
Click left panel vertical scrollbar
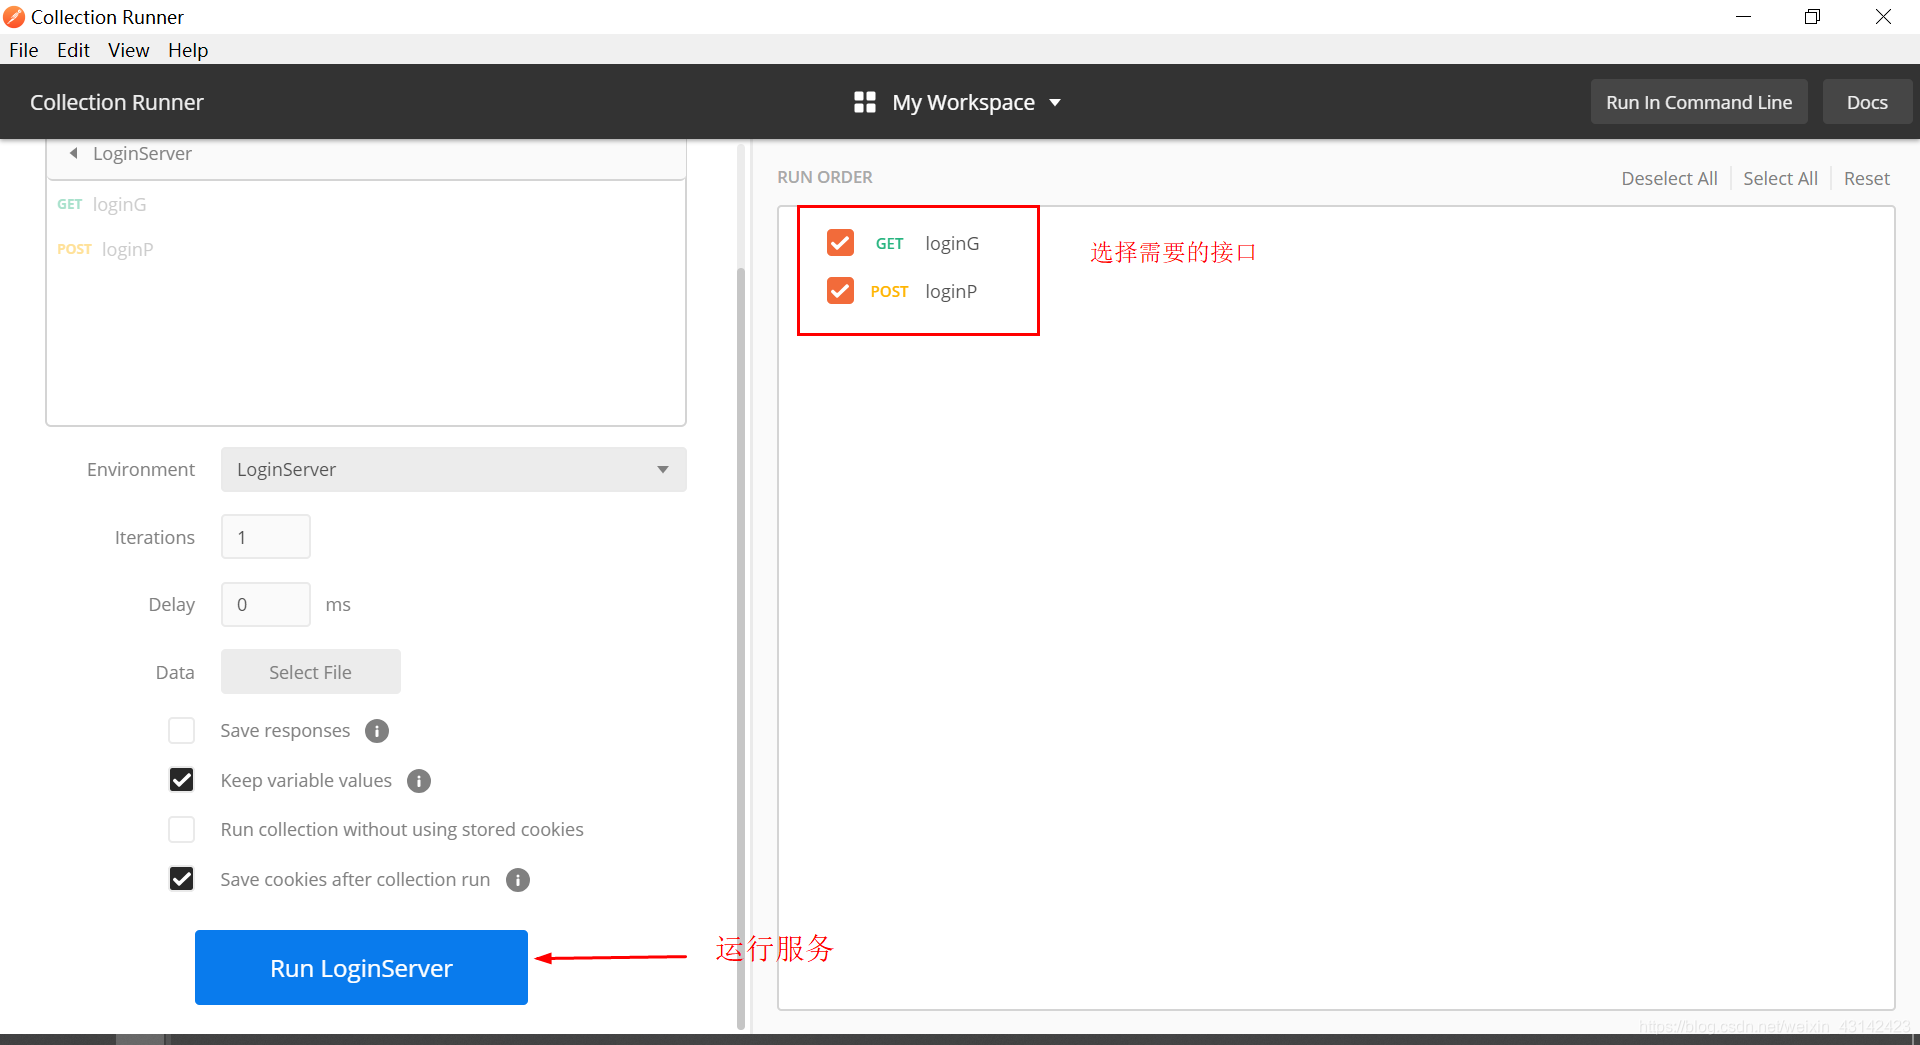[x=741, y=647]
